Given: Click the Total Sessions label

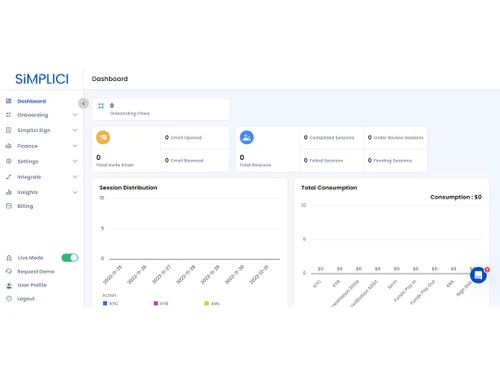Looking at the screenshot, I should pos(255,165).
